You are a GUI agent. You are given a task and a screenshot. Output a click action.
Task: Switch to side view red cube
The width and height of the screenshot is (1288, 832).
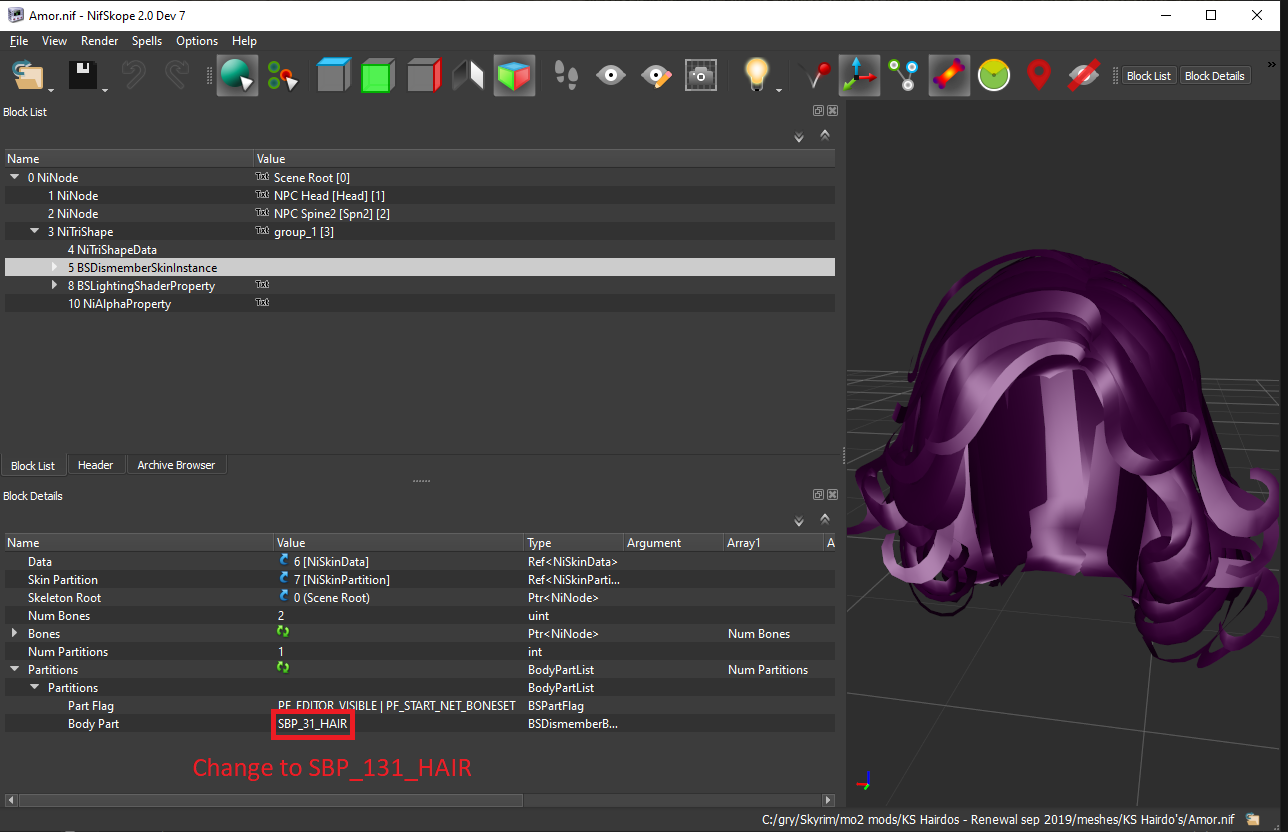[423, 76]
